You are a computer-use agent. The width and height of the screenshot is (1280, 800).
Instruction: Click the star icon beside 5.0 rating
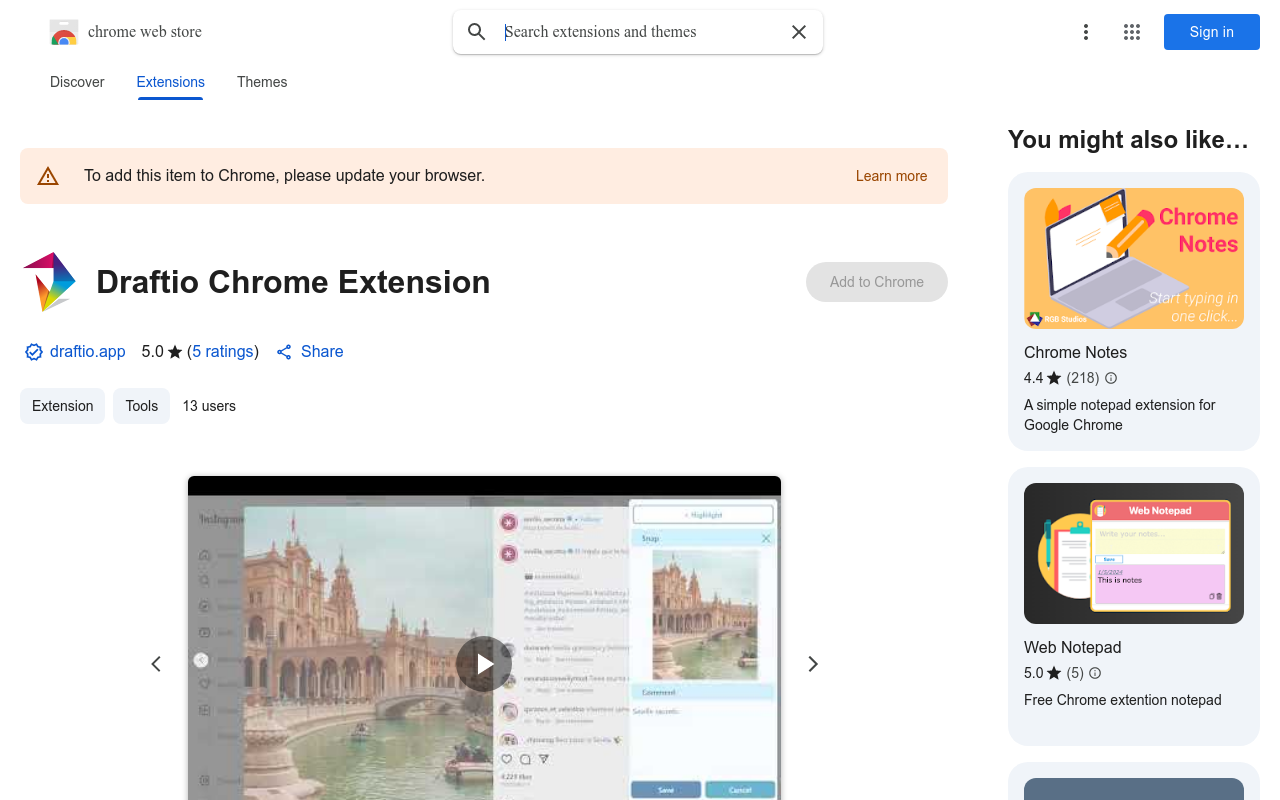(x=175, y=352)
